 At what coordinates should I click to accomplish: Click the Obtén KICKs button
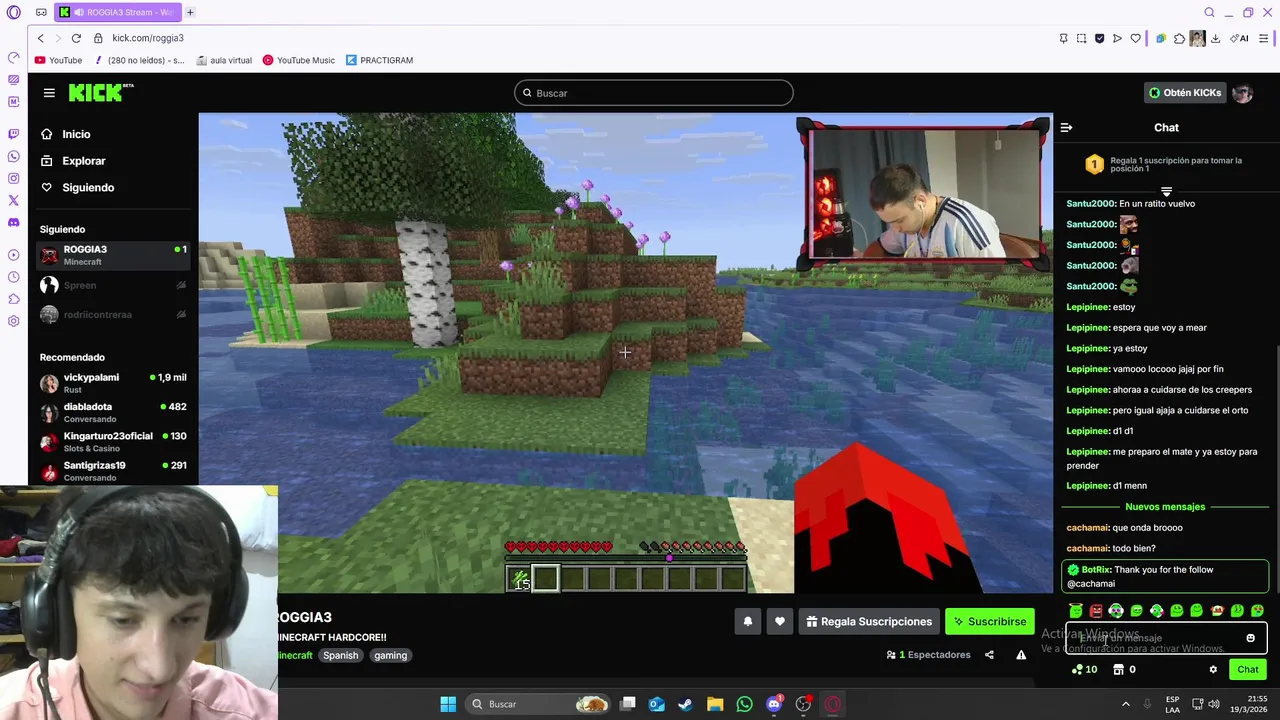[1185, 93]
